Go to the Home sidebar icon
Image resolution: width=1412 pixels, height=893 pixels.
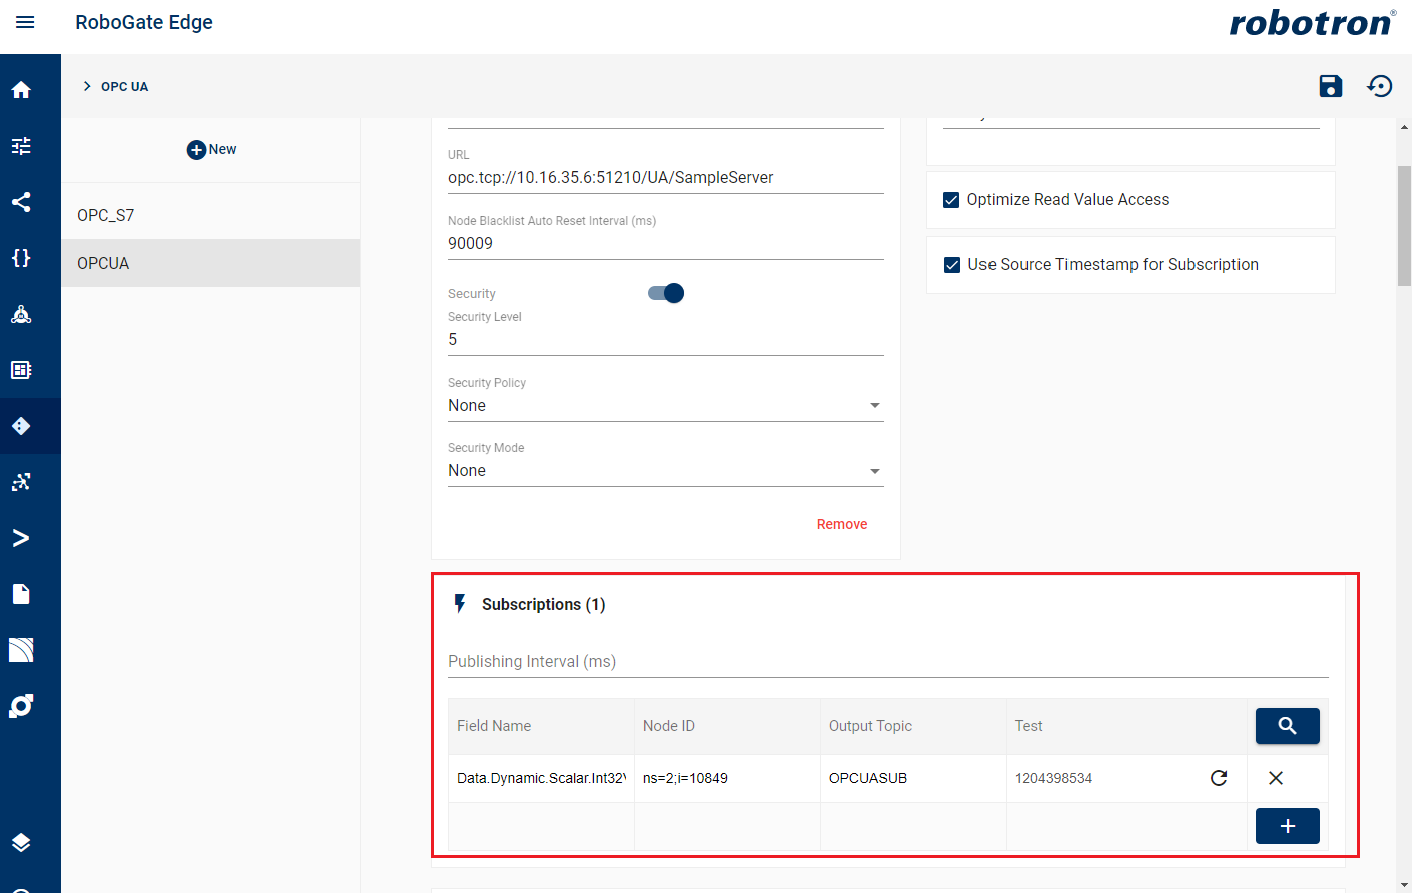coord(21,90)
